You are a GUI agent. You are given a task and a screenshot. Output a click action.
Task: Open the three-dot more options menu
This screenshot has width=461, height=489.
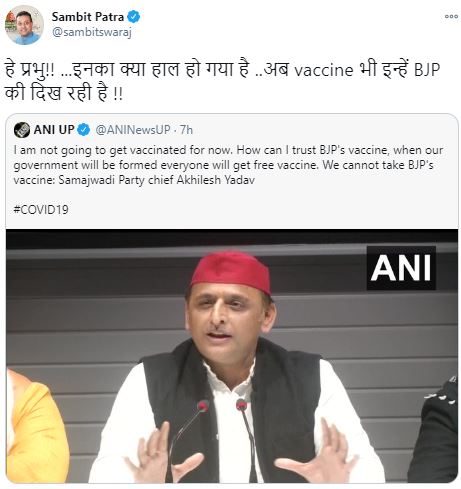[x=451, y=16]
